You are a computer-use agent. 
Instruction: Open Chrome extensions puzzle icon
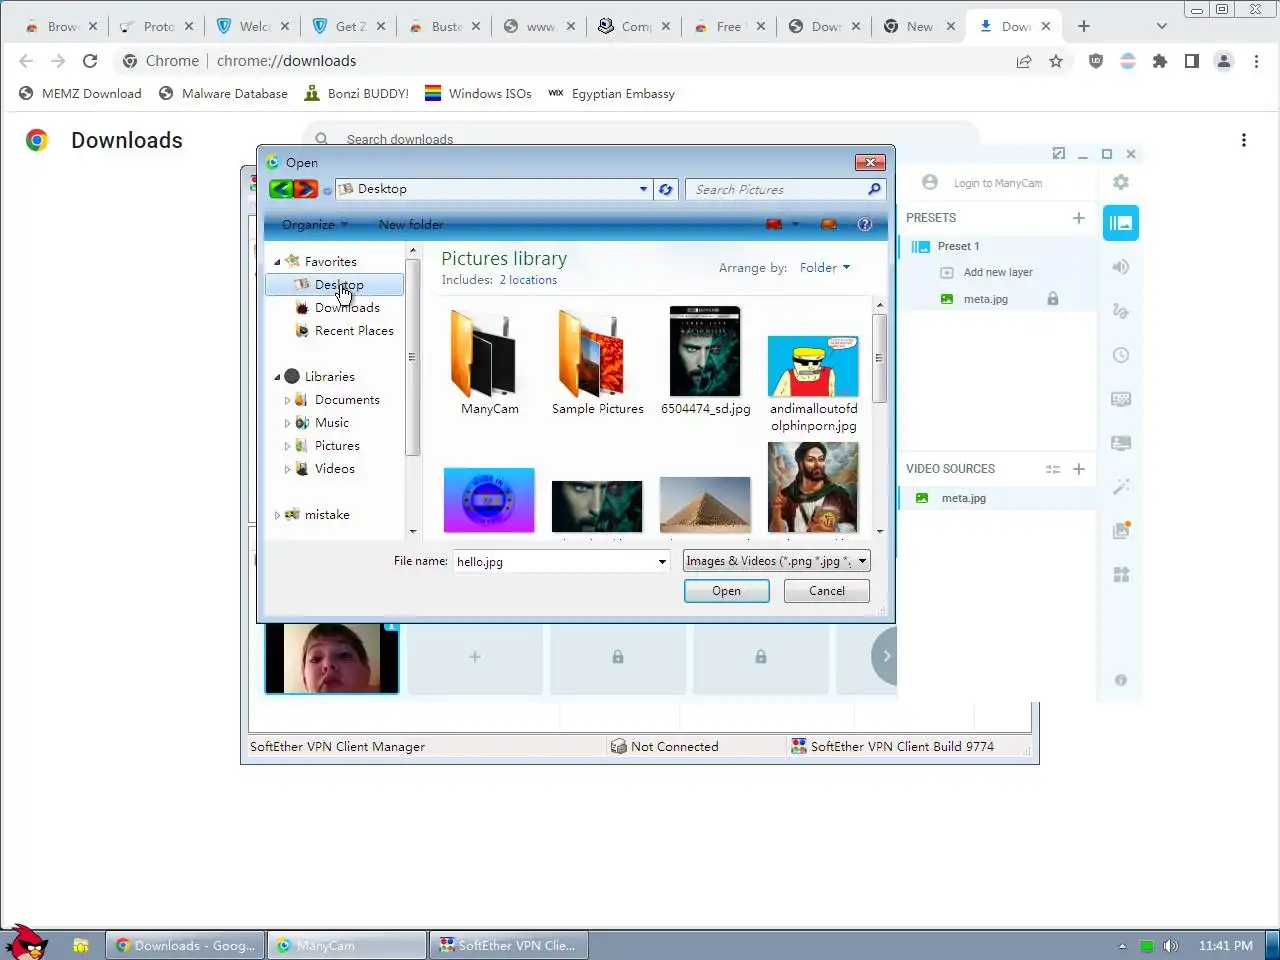1160,61
